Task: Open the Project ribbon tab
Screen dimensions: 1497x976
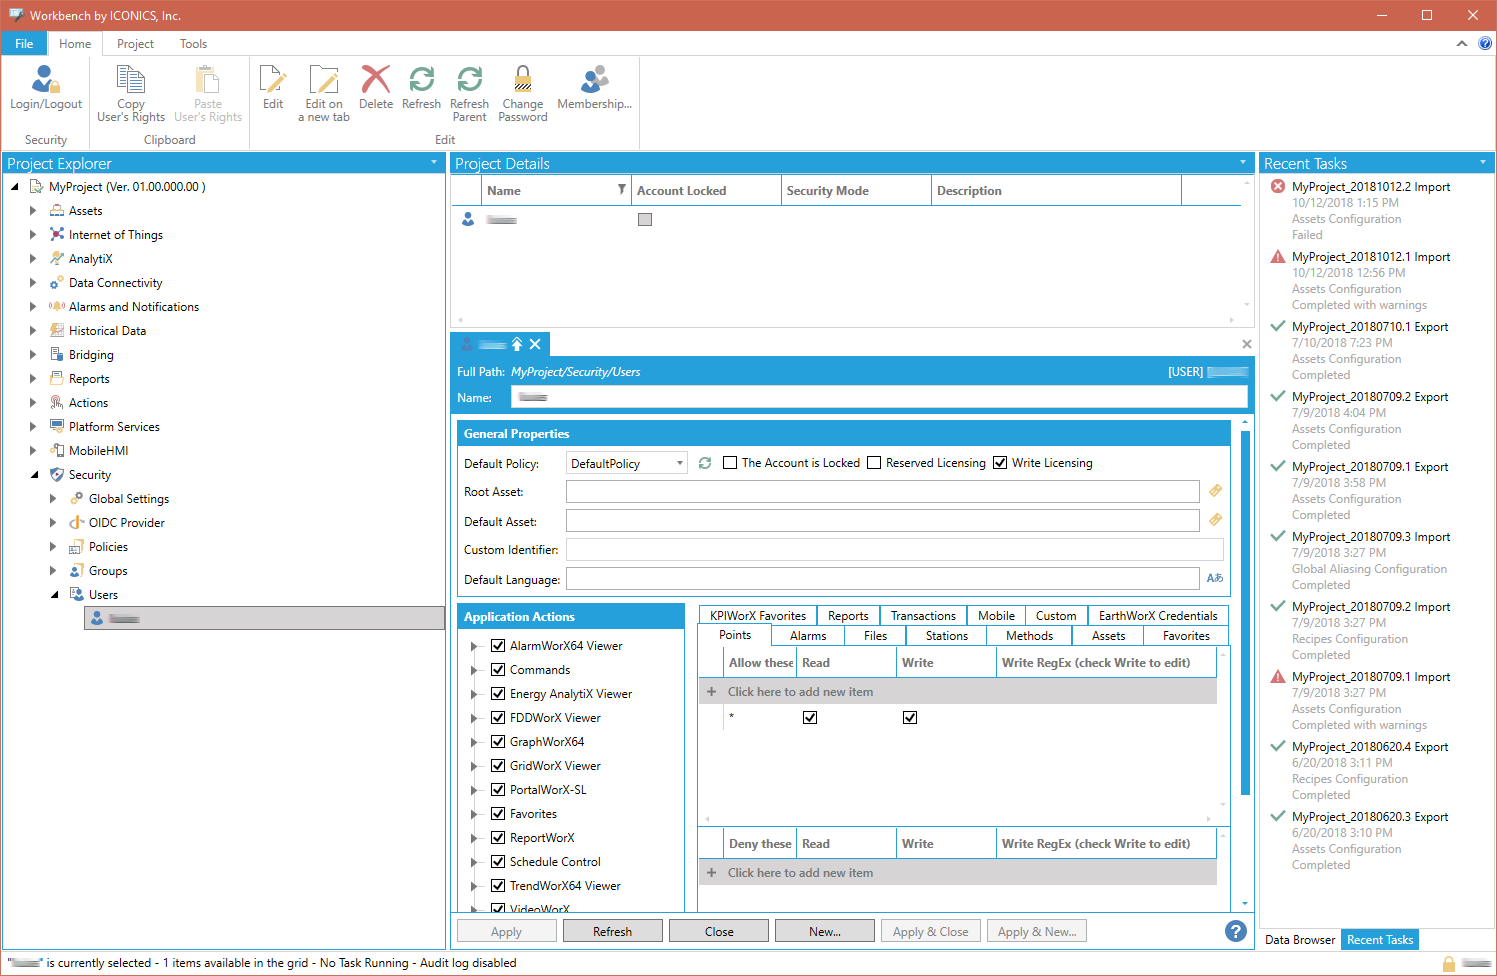Action: pyautogui.click(x=135, y=44)
